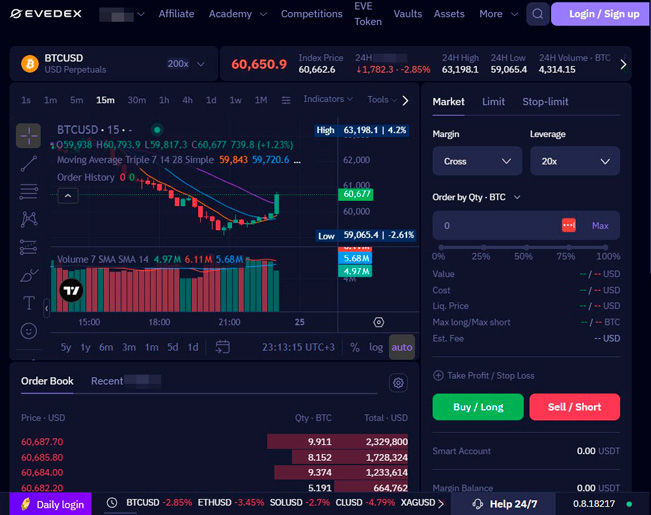Click Login / Sign up

tap(601, 14)
